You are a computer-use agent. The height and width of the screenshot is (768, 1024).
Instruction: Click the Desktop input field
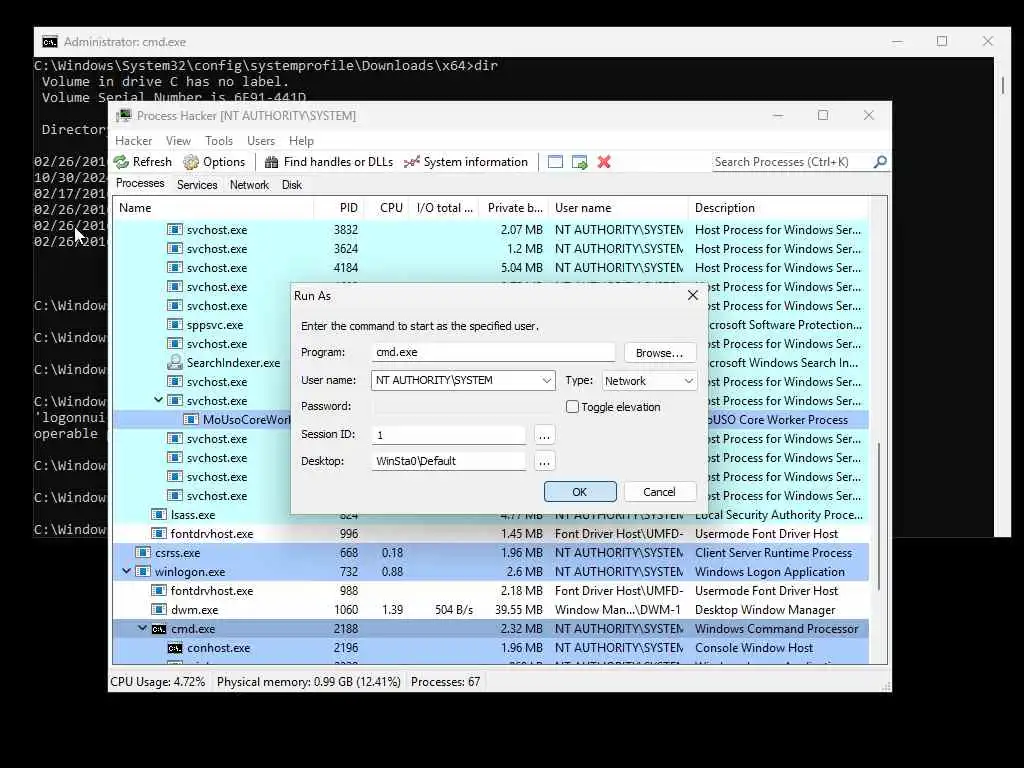(x=449, y=461)
